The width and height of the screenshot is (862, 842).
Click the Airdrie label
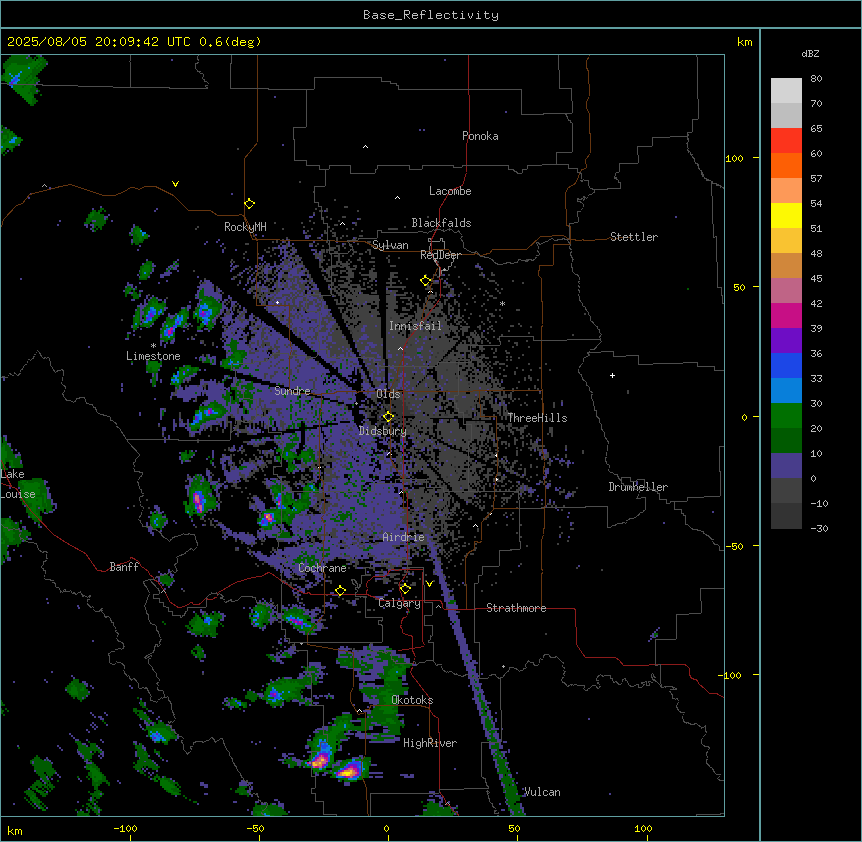click(x=403, y=537)
